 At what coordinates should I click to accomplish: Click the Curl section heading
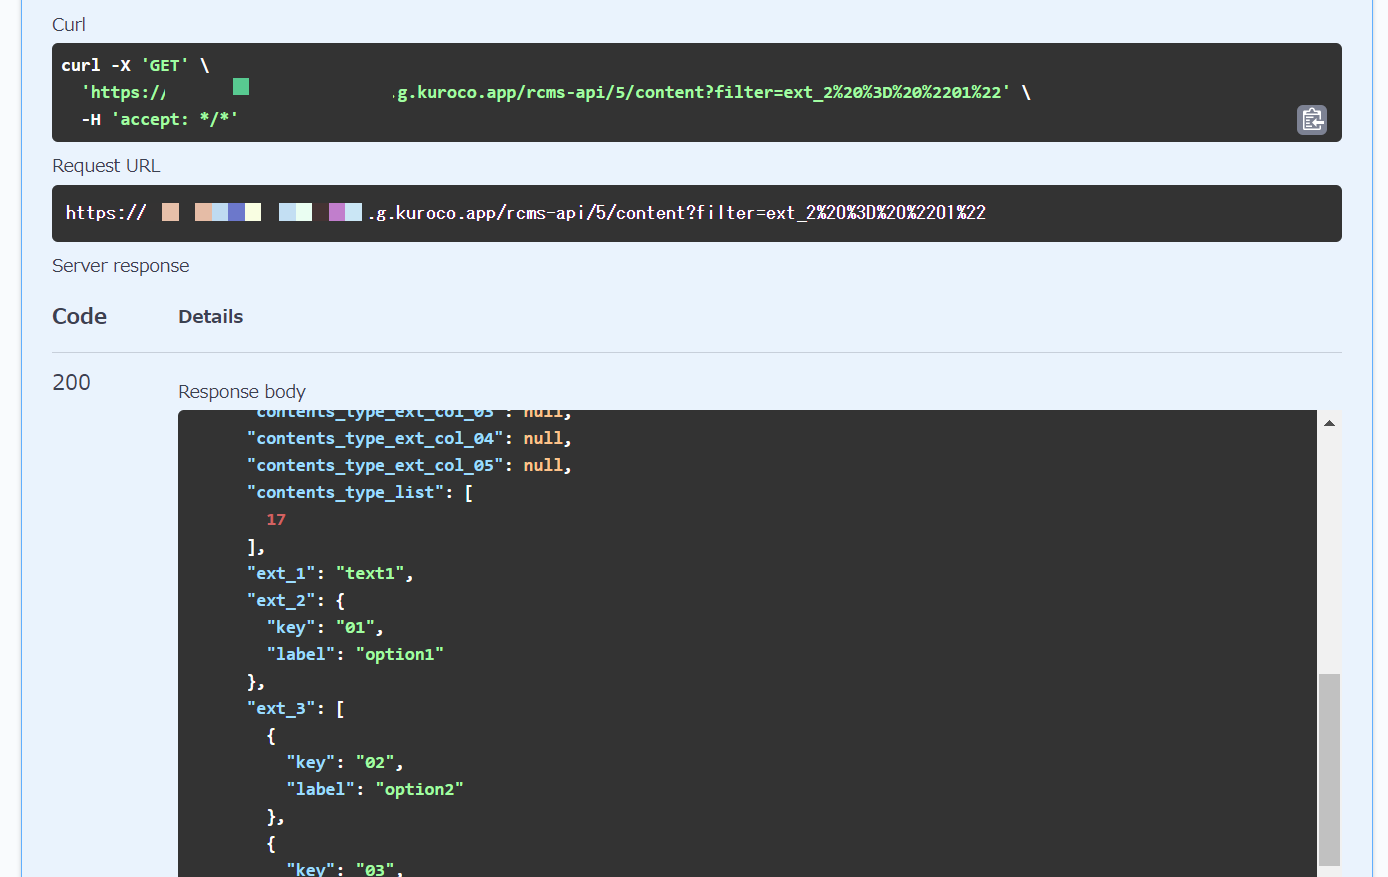(68, 24)
